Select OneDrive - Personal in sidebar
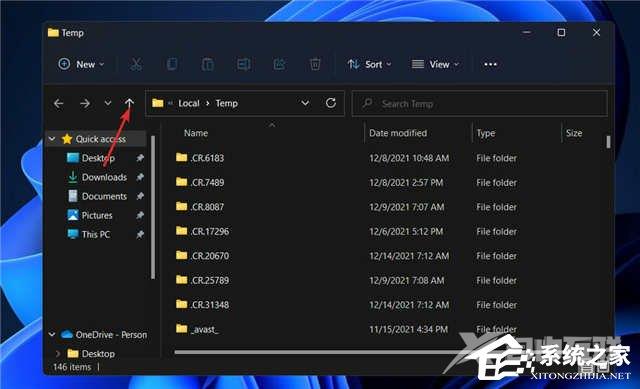640x389 pixels. 111,335
